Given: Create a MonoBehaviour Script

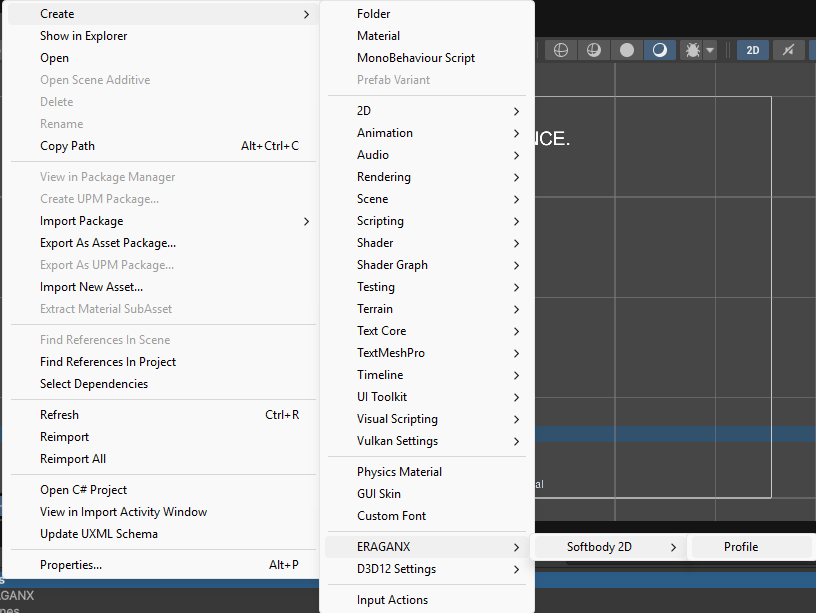Looking at the screenshot, I should (427, 58).
